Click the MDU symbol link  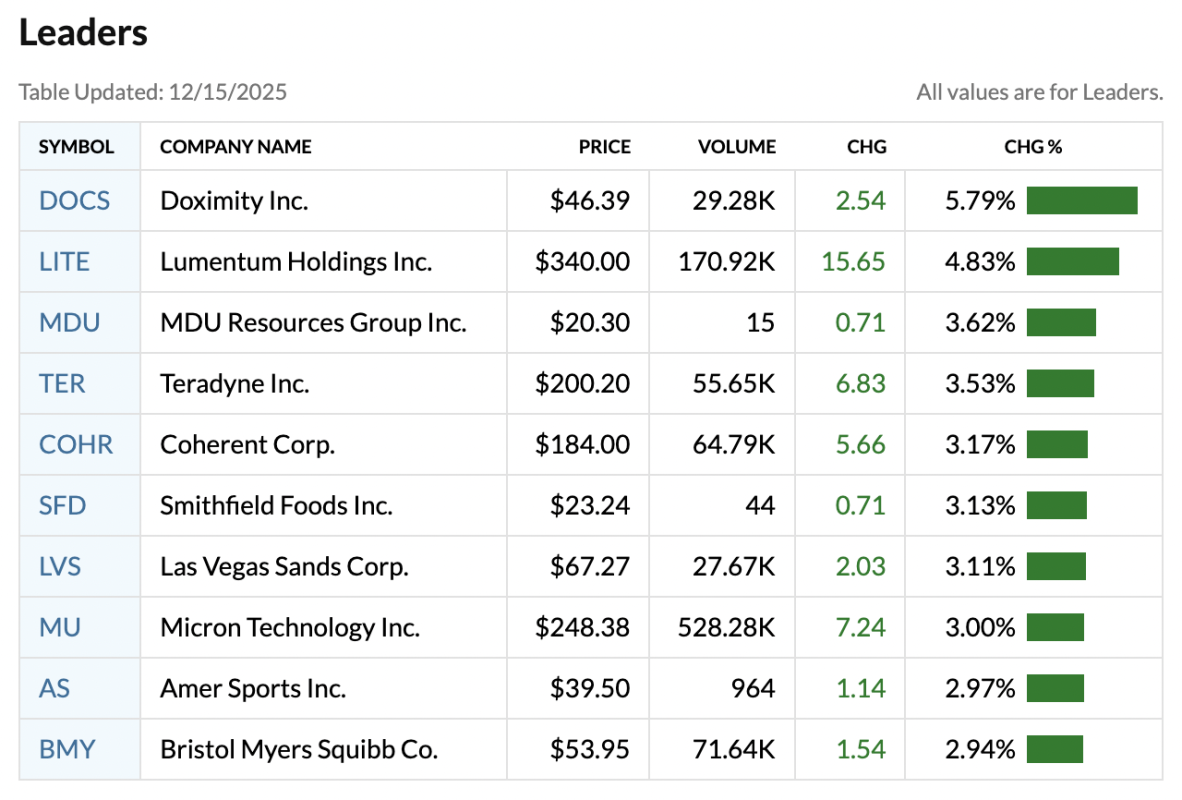coord(69,323)
